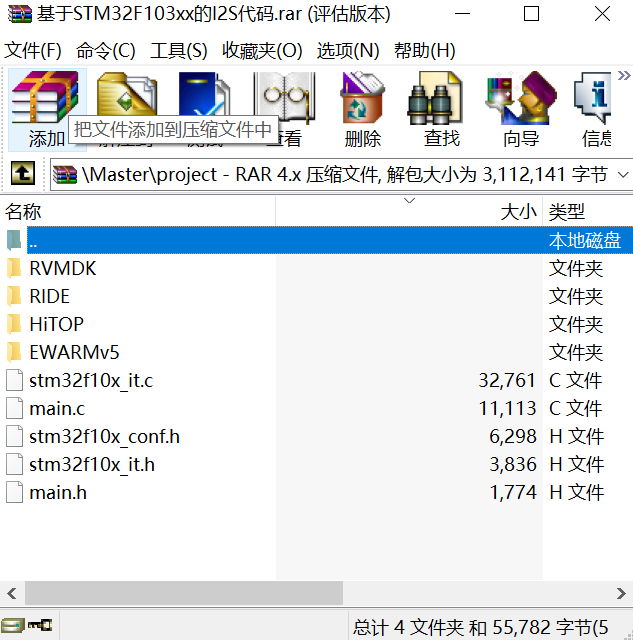The image size is (633, 640).
Task: Minimize the WinRAR window
Action: [462, 14]
